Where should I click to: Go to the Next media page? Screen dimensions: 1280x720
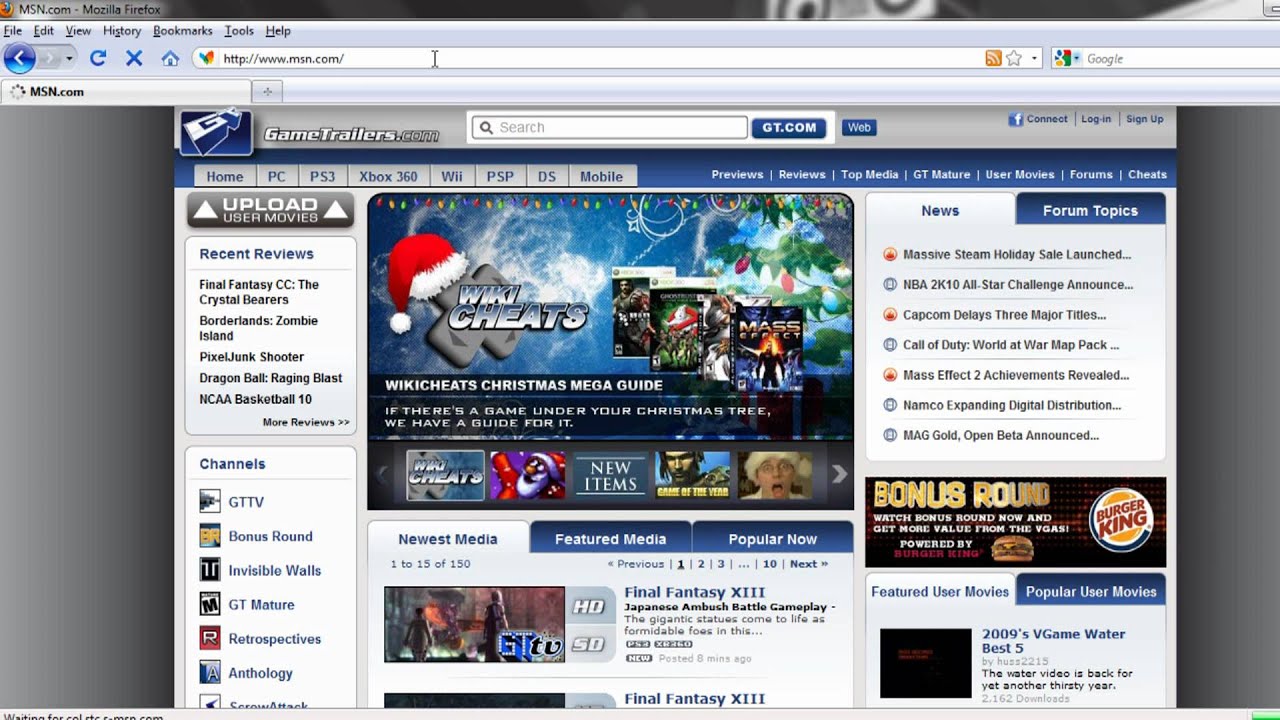coord(809,564)
